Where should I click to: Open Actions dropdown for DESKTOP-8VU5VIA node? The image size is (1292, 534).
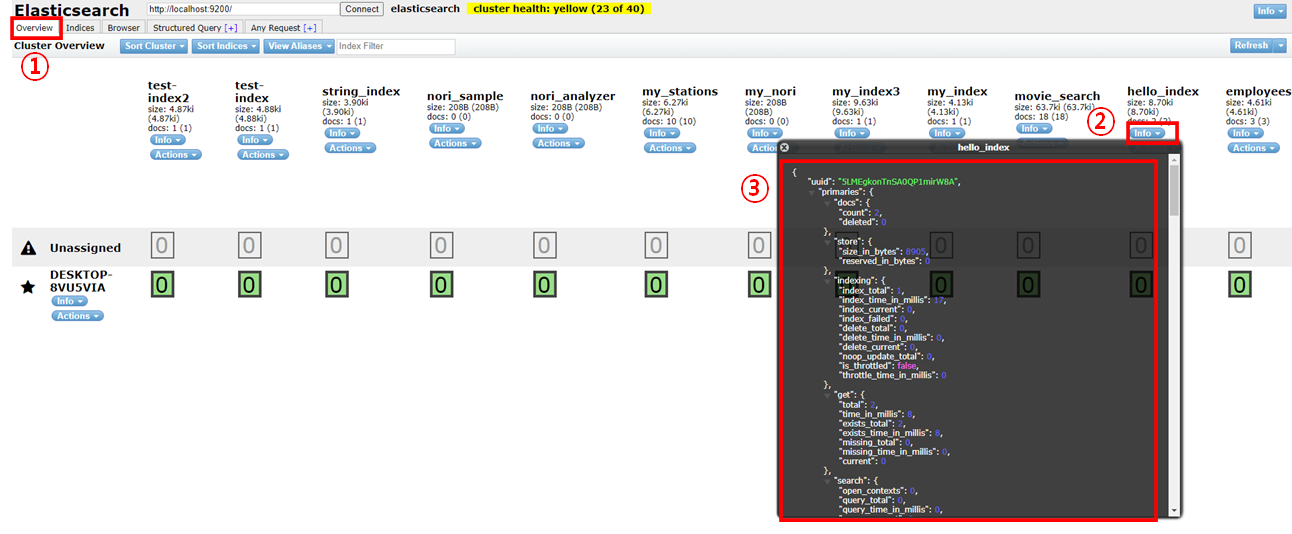pyautogui.click(x=78, y=316)
